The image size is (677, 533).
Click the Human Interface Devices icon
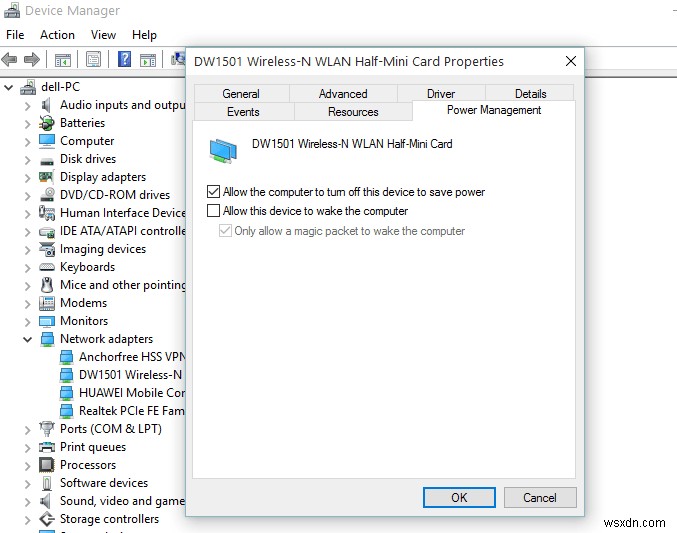pyautogui.click(x=47, y=213)
